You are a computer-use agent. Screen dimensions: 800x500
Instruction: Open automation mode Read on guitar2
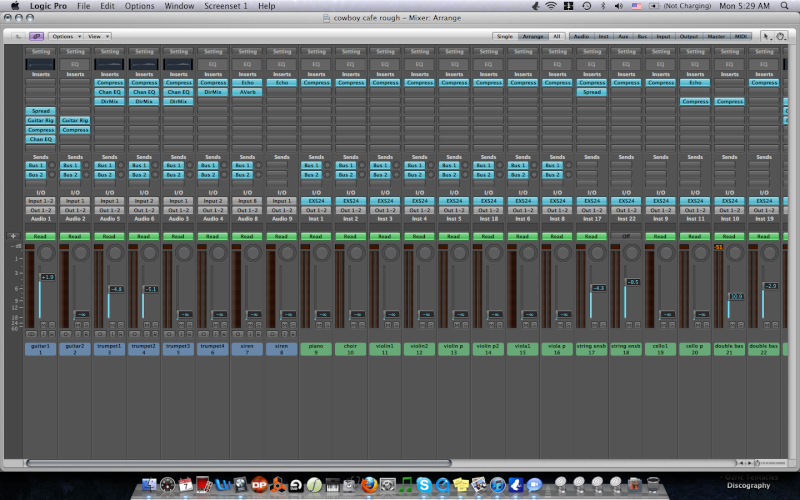click(75, 236)
